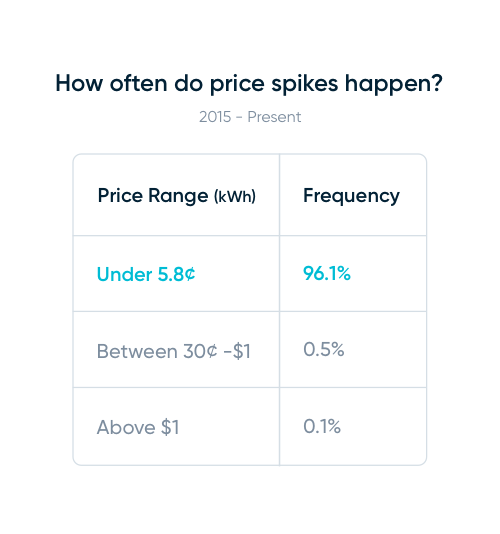This screenshot has height=534, width=500.
Task: Click the 96.1% frequency value
Action: [x=327, y=273]
